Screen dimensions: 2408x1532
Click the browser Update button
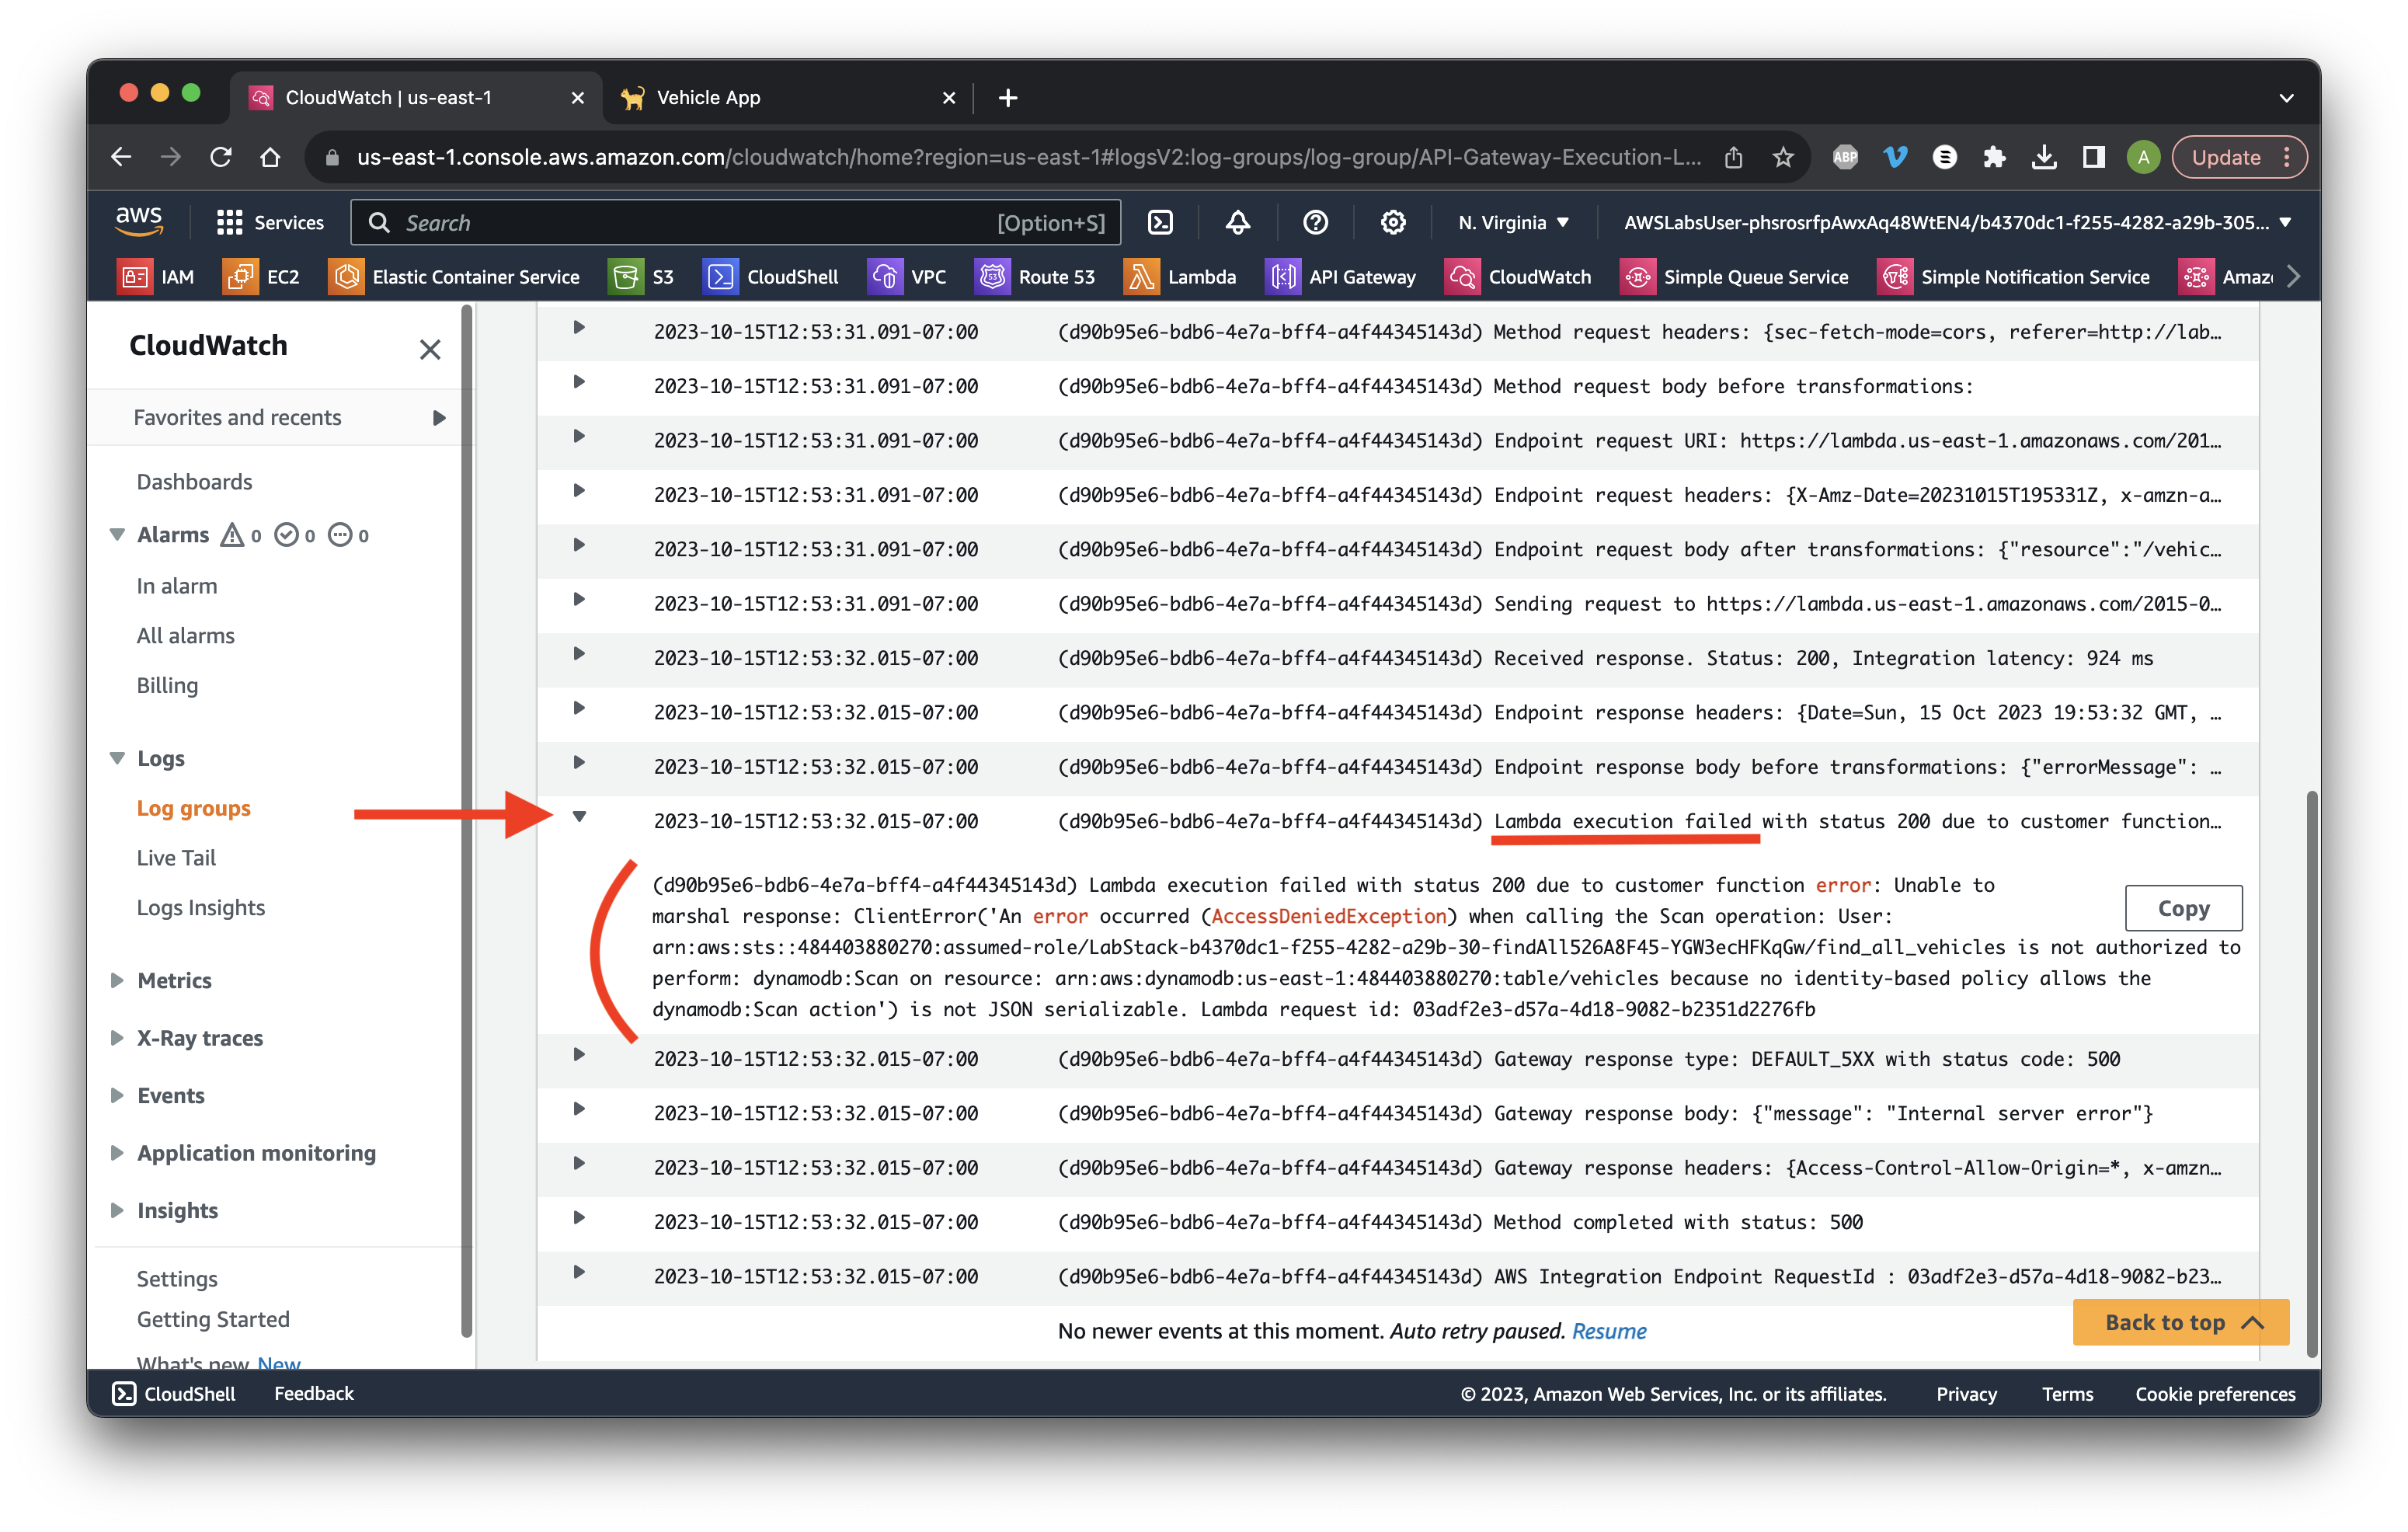click(2238, 157)
